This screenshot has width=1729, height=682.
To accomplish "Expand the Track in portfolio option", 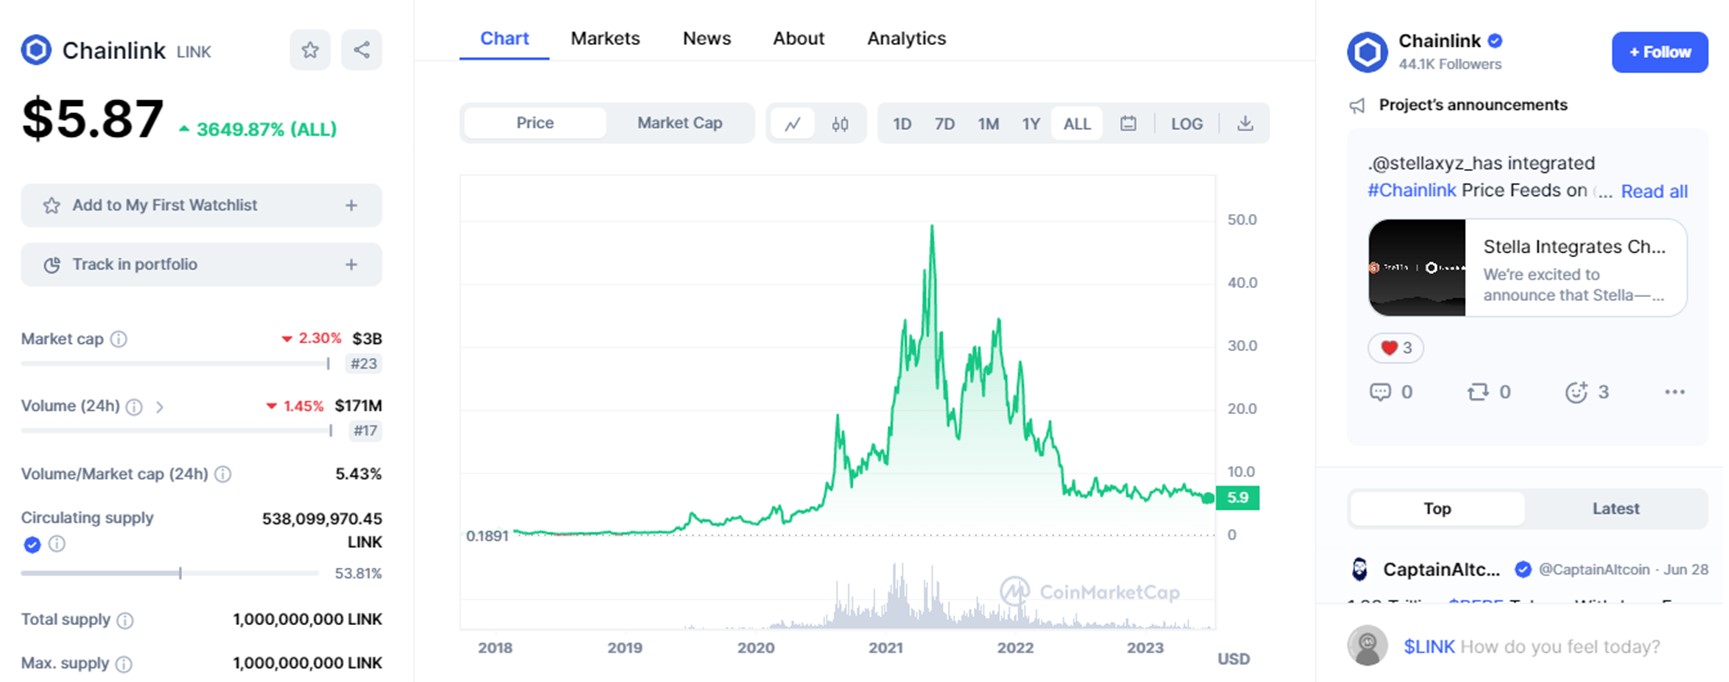I will (351, 265).
